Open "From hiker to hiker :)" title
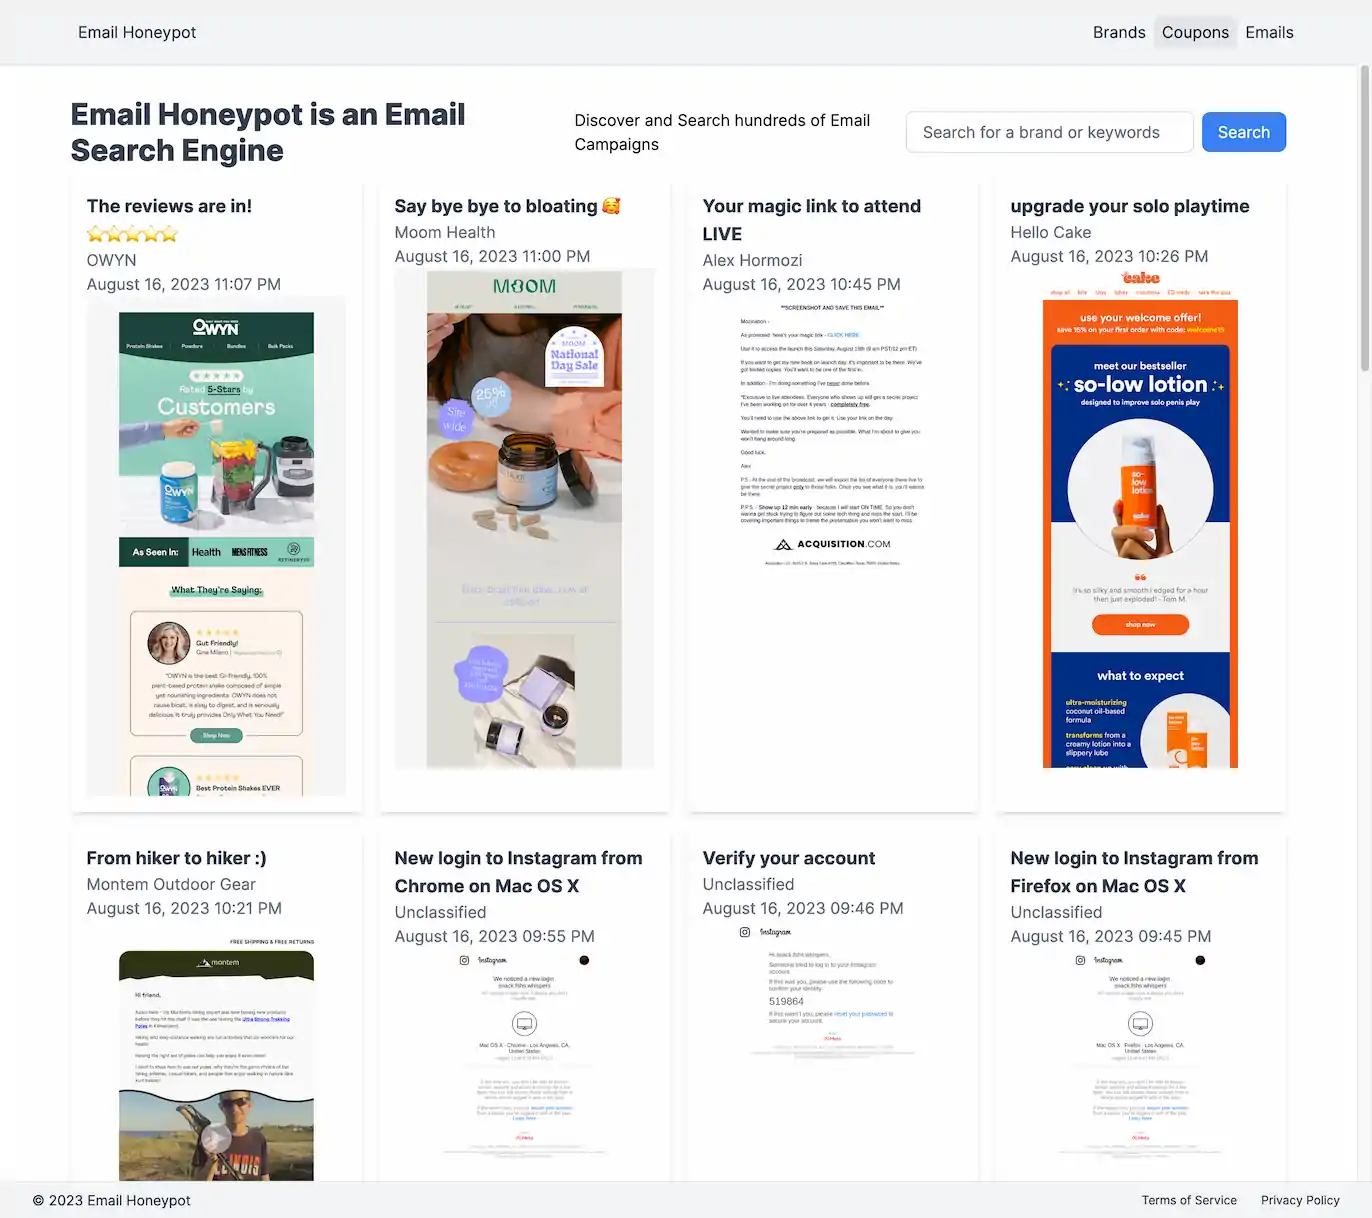Viewport: 1372px width, 1218px height. point(176,858)
